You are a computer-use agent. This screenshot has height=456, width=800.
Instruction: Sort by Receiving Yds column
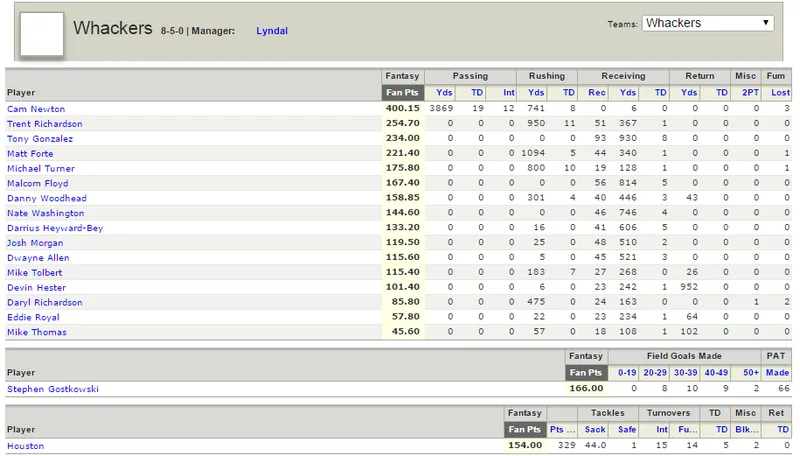(628, 92)
